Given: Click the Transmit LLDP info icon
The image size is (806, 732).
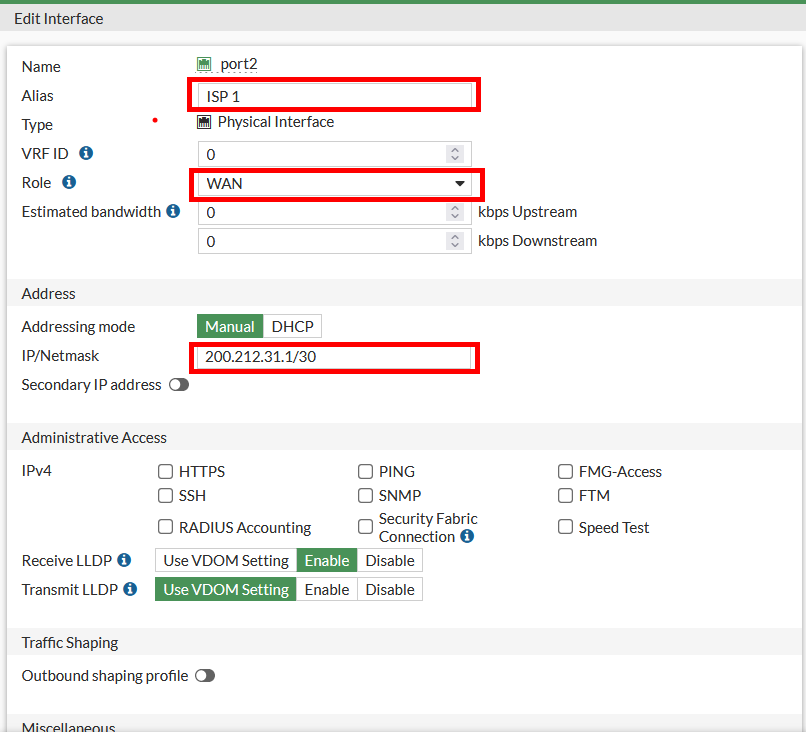Looking at the screenshot, I should click(130, 590).
